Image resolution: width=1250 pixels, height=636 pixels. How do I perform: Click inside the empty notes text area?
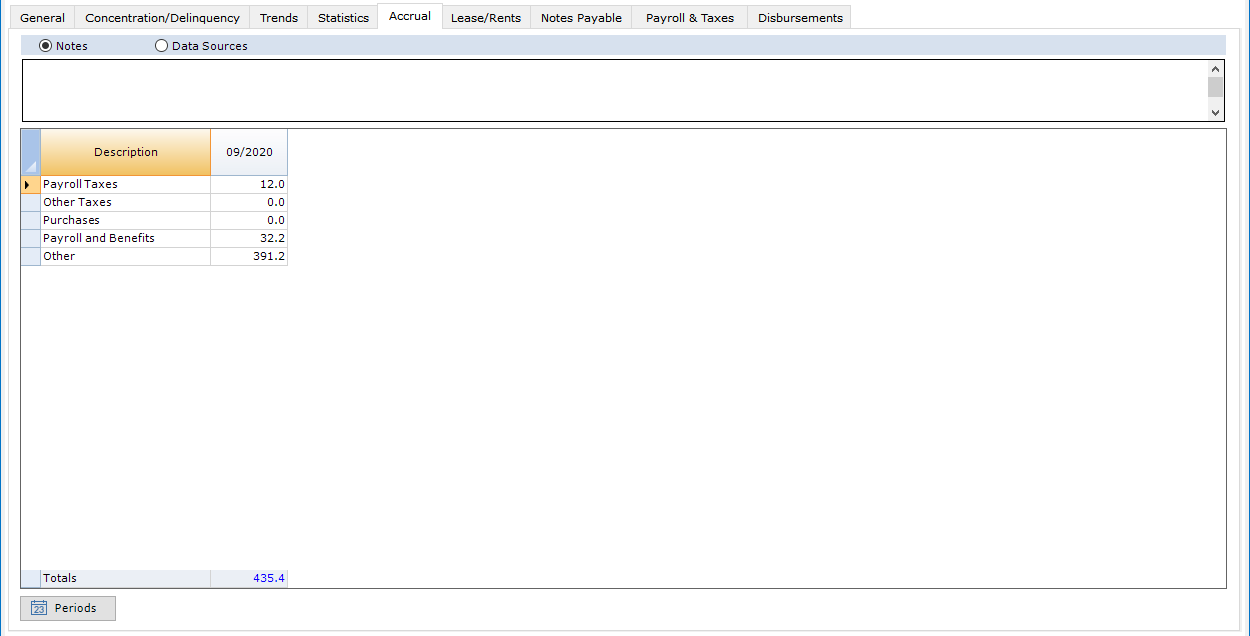[x=600, y=88]
